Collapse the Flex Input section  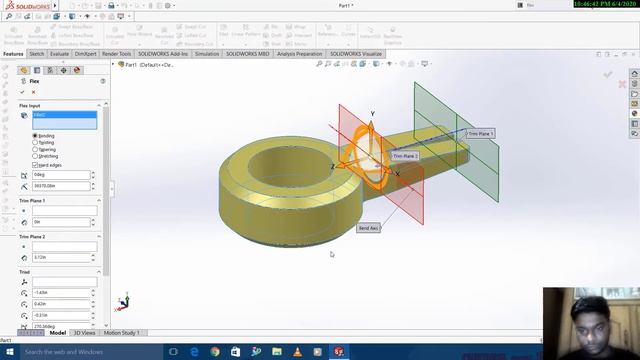[99, 106]
